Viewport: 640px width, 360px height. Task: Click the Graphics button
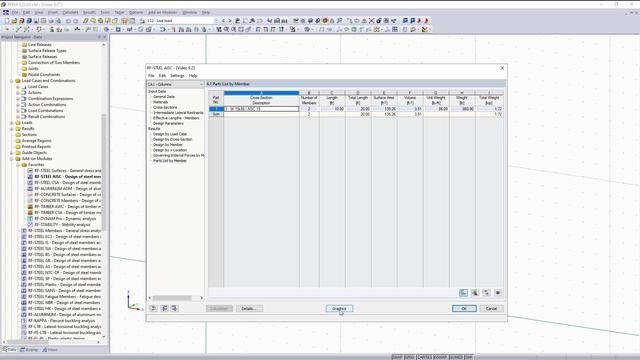coord(339,309)
